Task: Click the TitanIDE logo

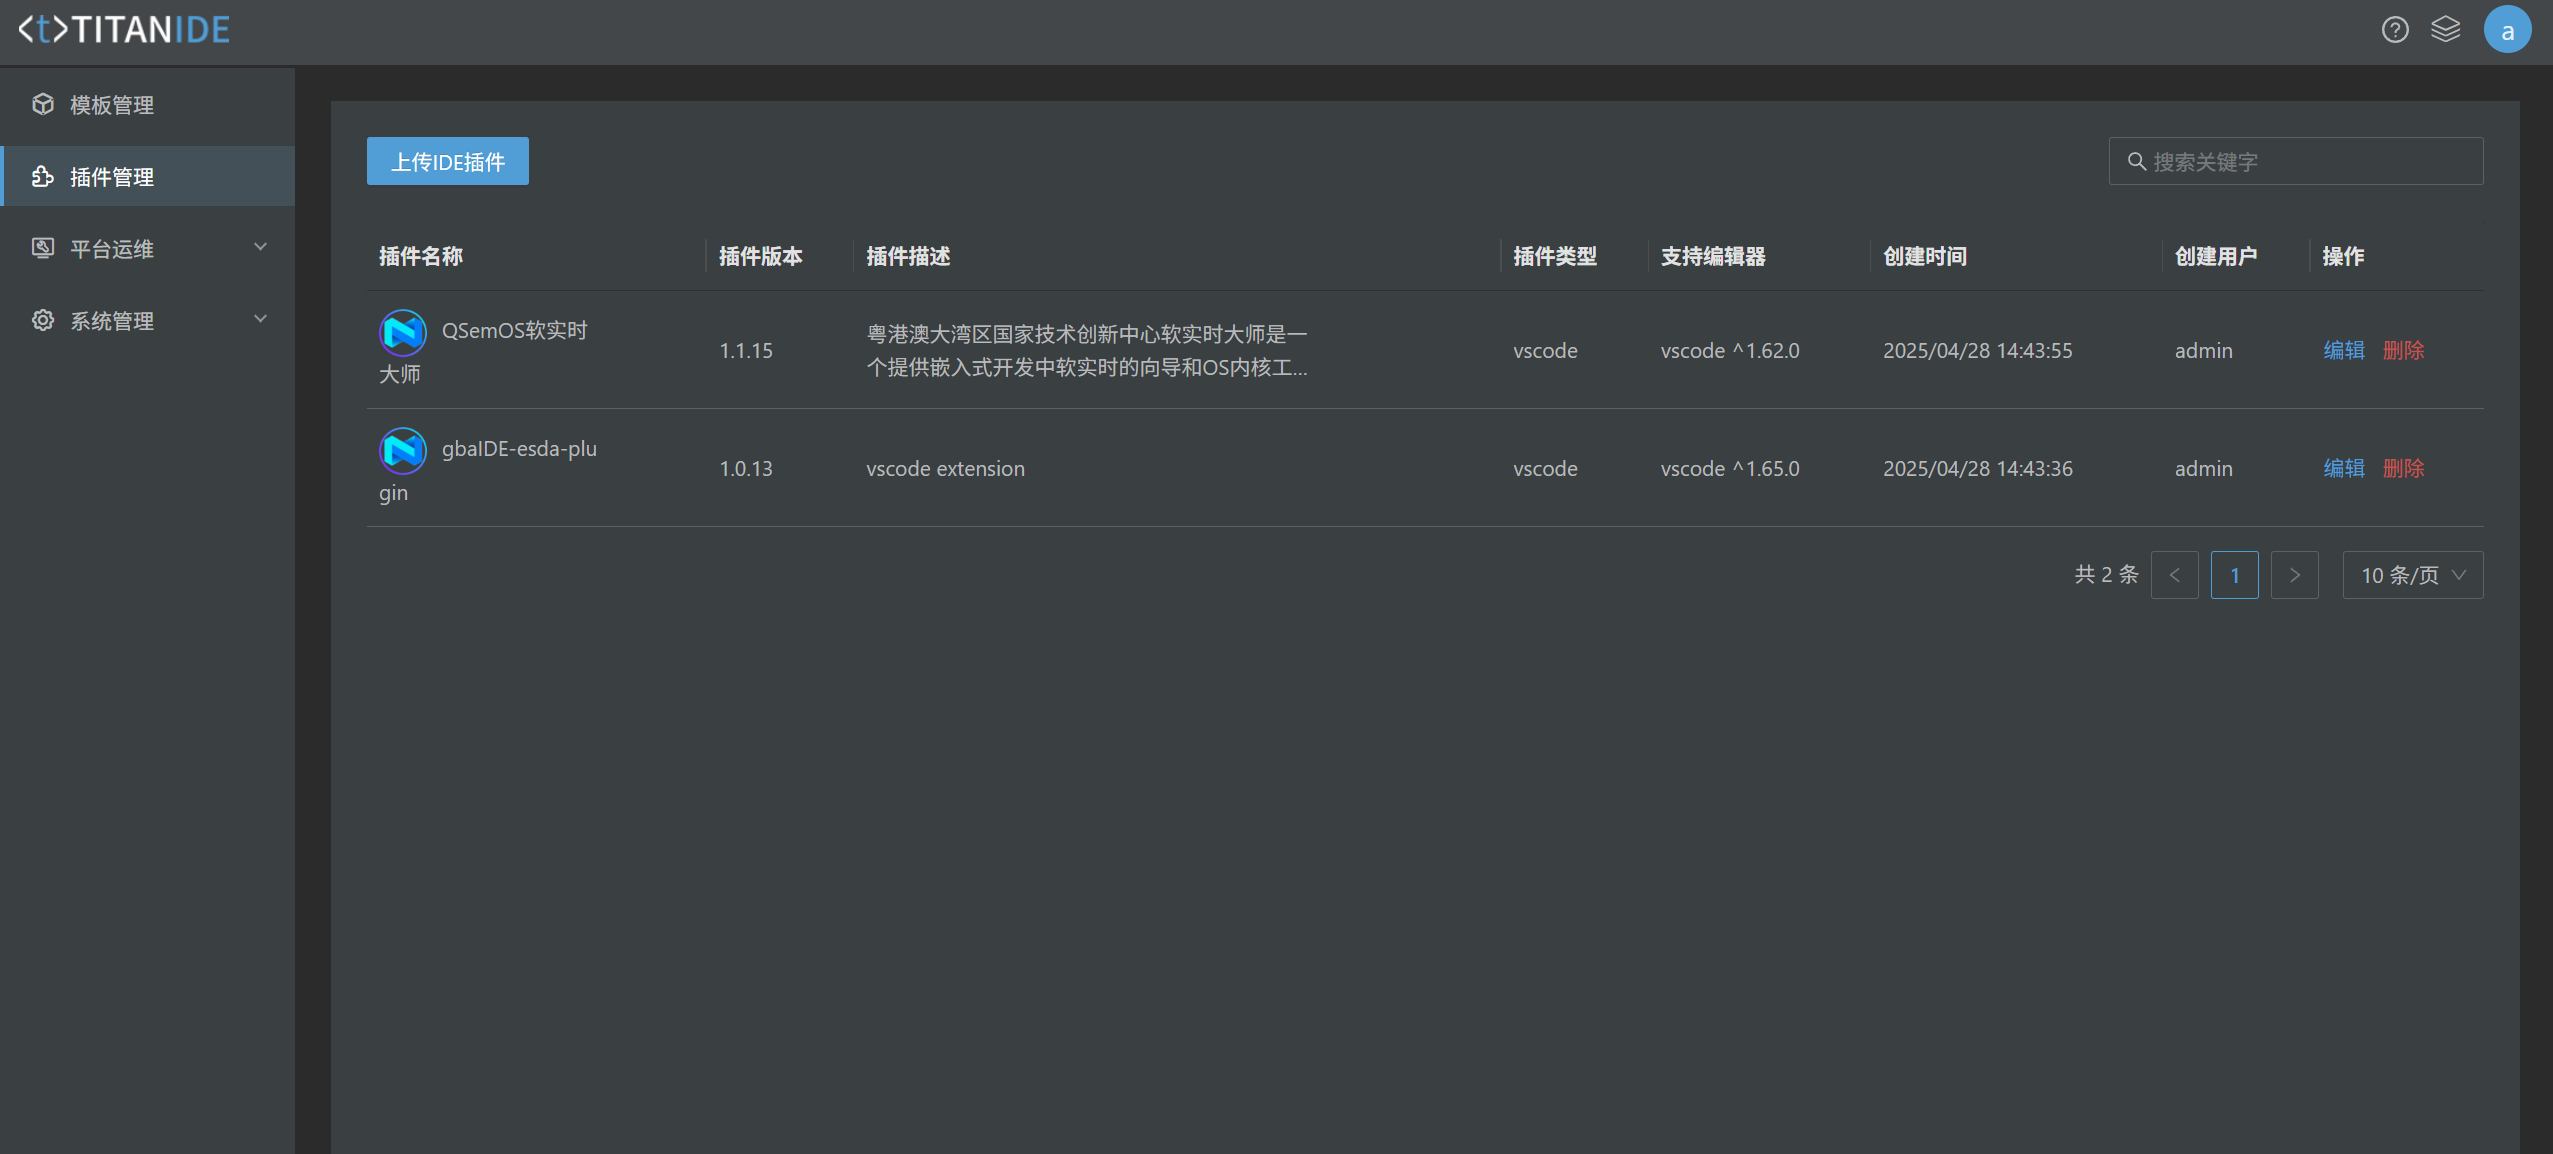Action: [x=125, y=30]
